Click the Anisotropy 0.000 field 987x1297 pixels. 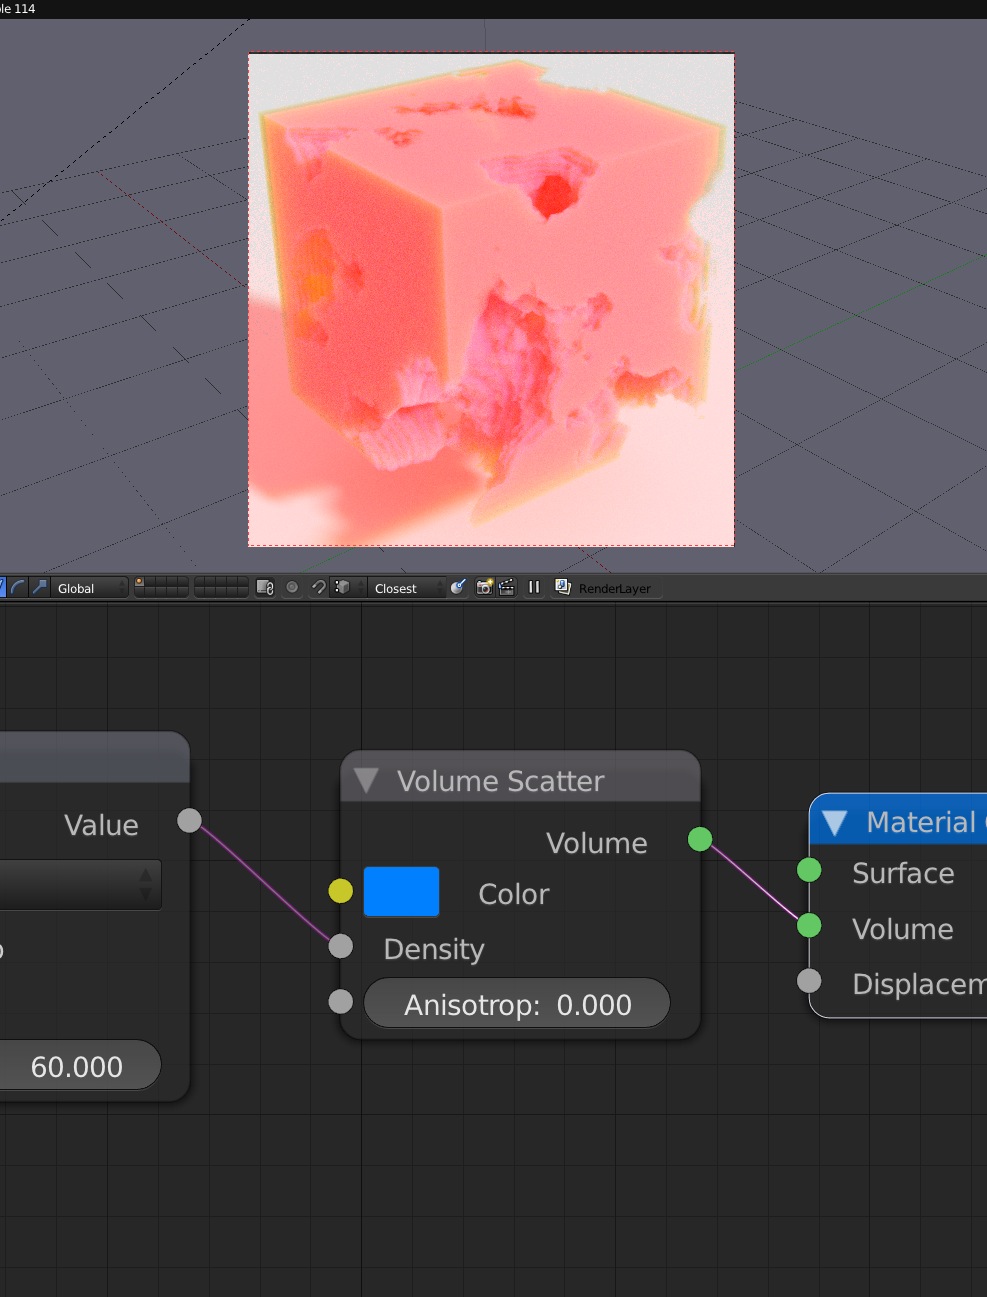pos(517,1004)
